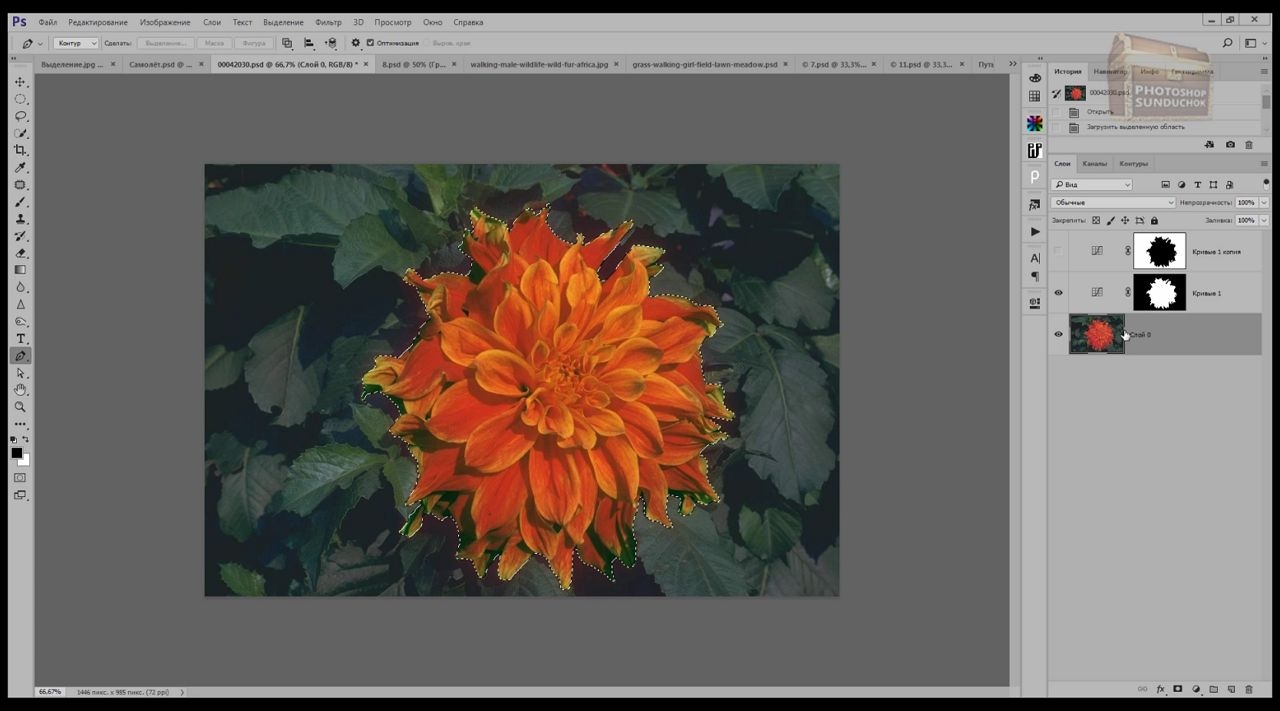The width and height of the screenshot is (1280, 711).
Task: Toggle lock transparent pixels icon
Action: 1096,220
